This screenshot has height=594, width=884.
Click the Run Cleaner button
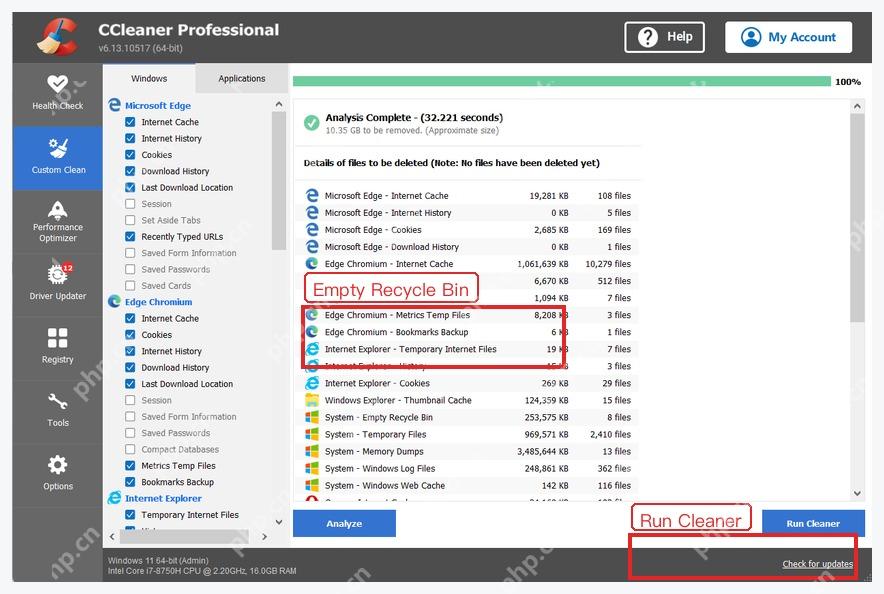pyautogui.click(x=813, y=524)
